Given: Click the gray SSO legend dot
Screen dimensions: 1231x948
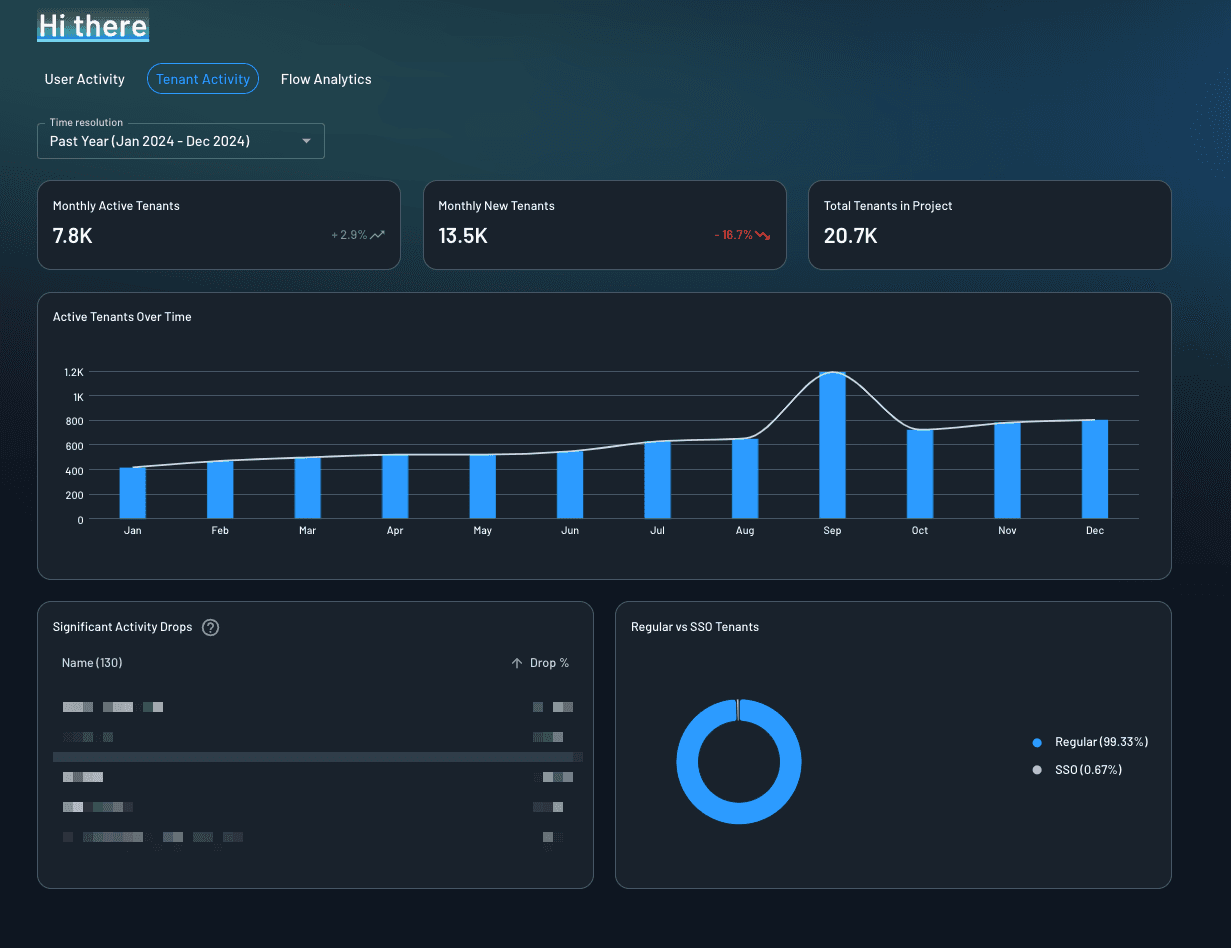Looking at the screenshot, I should click(1037, 770).
